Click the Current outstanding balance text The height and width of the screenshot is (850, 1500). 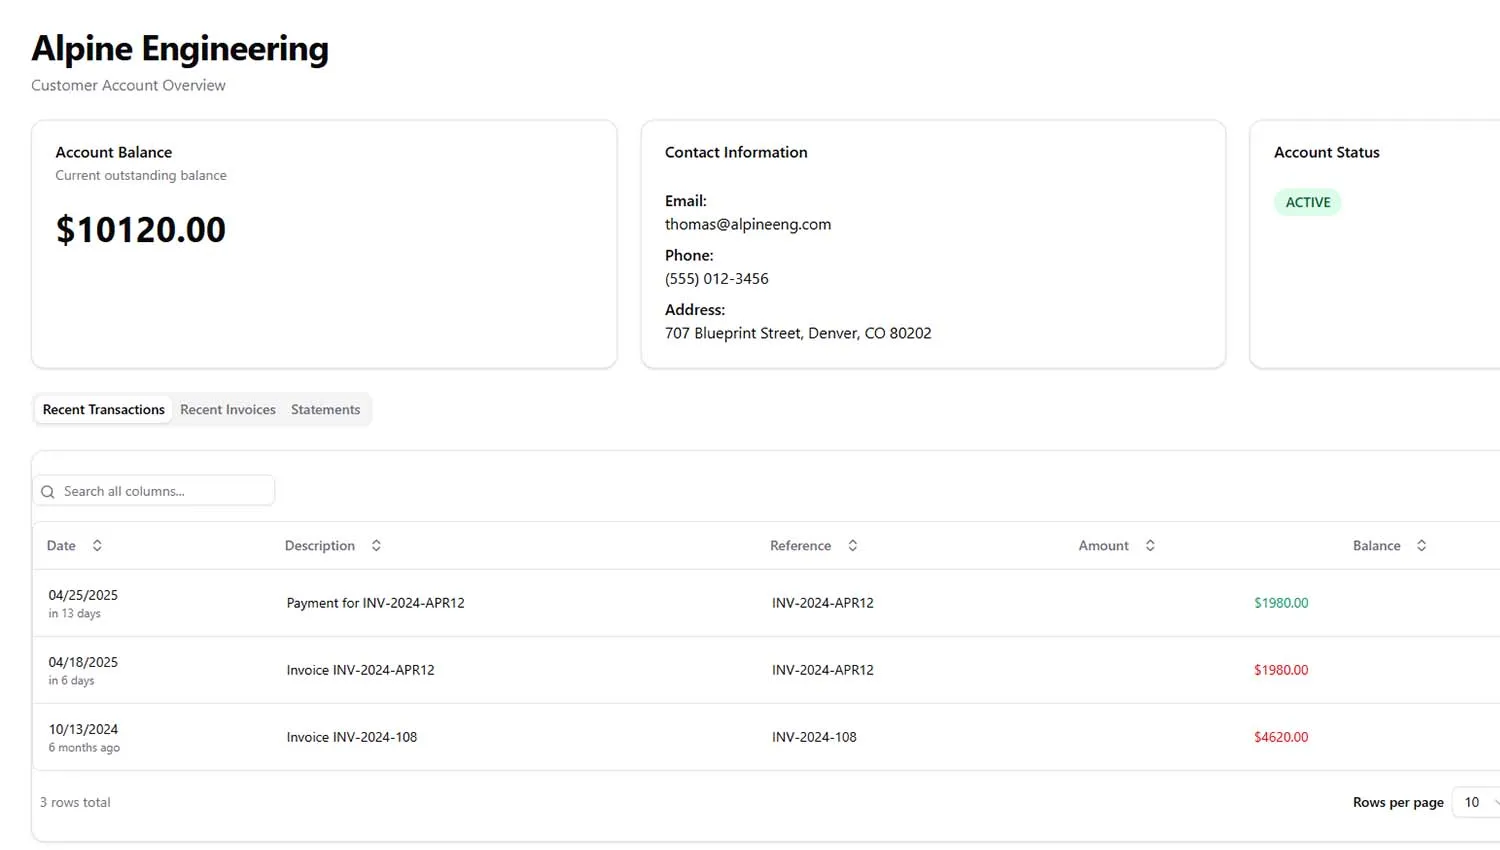click(141, 175)
